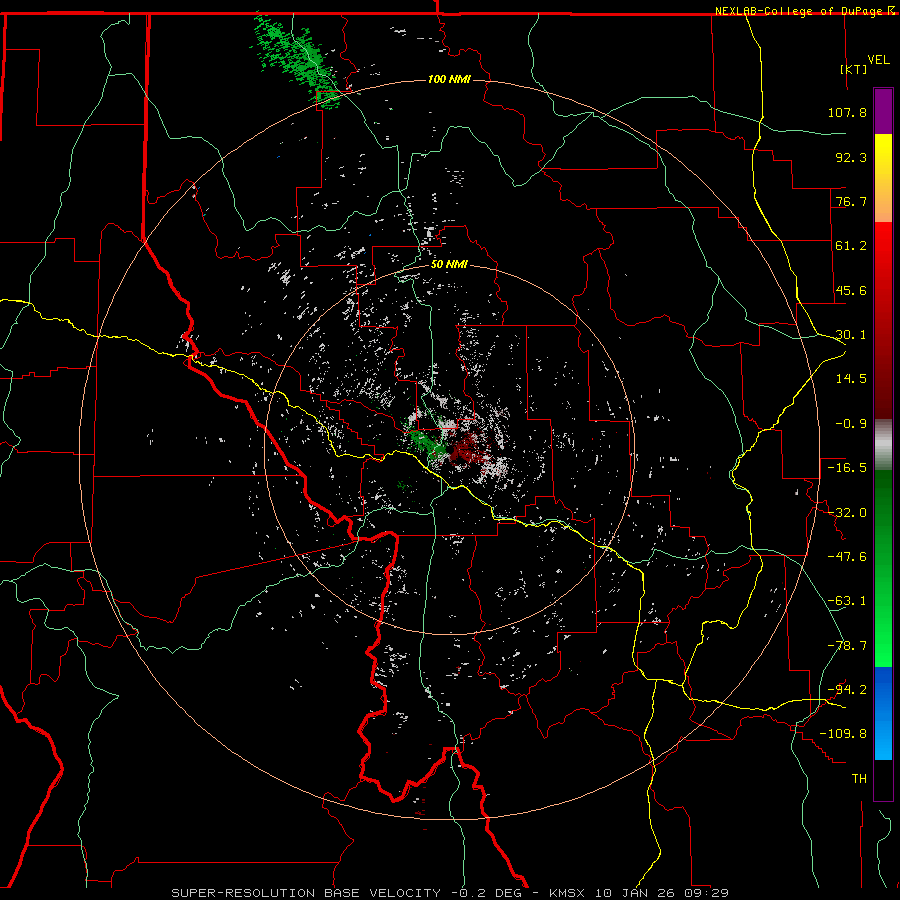Click the 107.8 velocity scale value
The height and width of the screenshot is (900, 900).
click(847, 112)
